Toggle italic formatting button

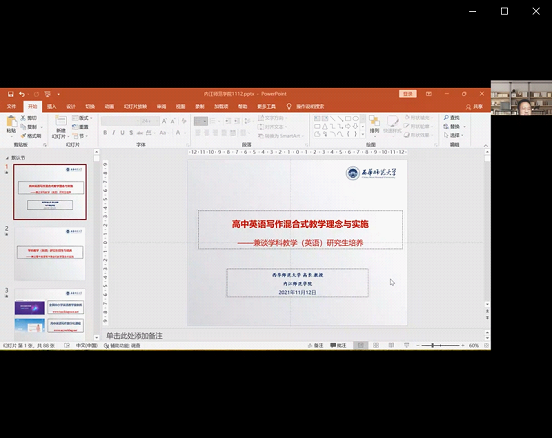click(113, 133)
